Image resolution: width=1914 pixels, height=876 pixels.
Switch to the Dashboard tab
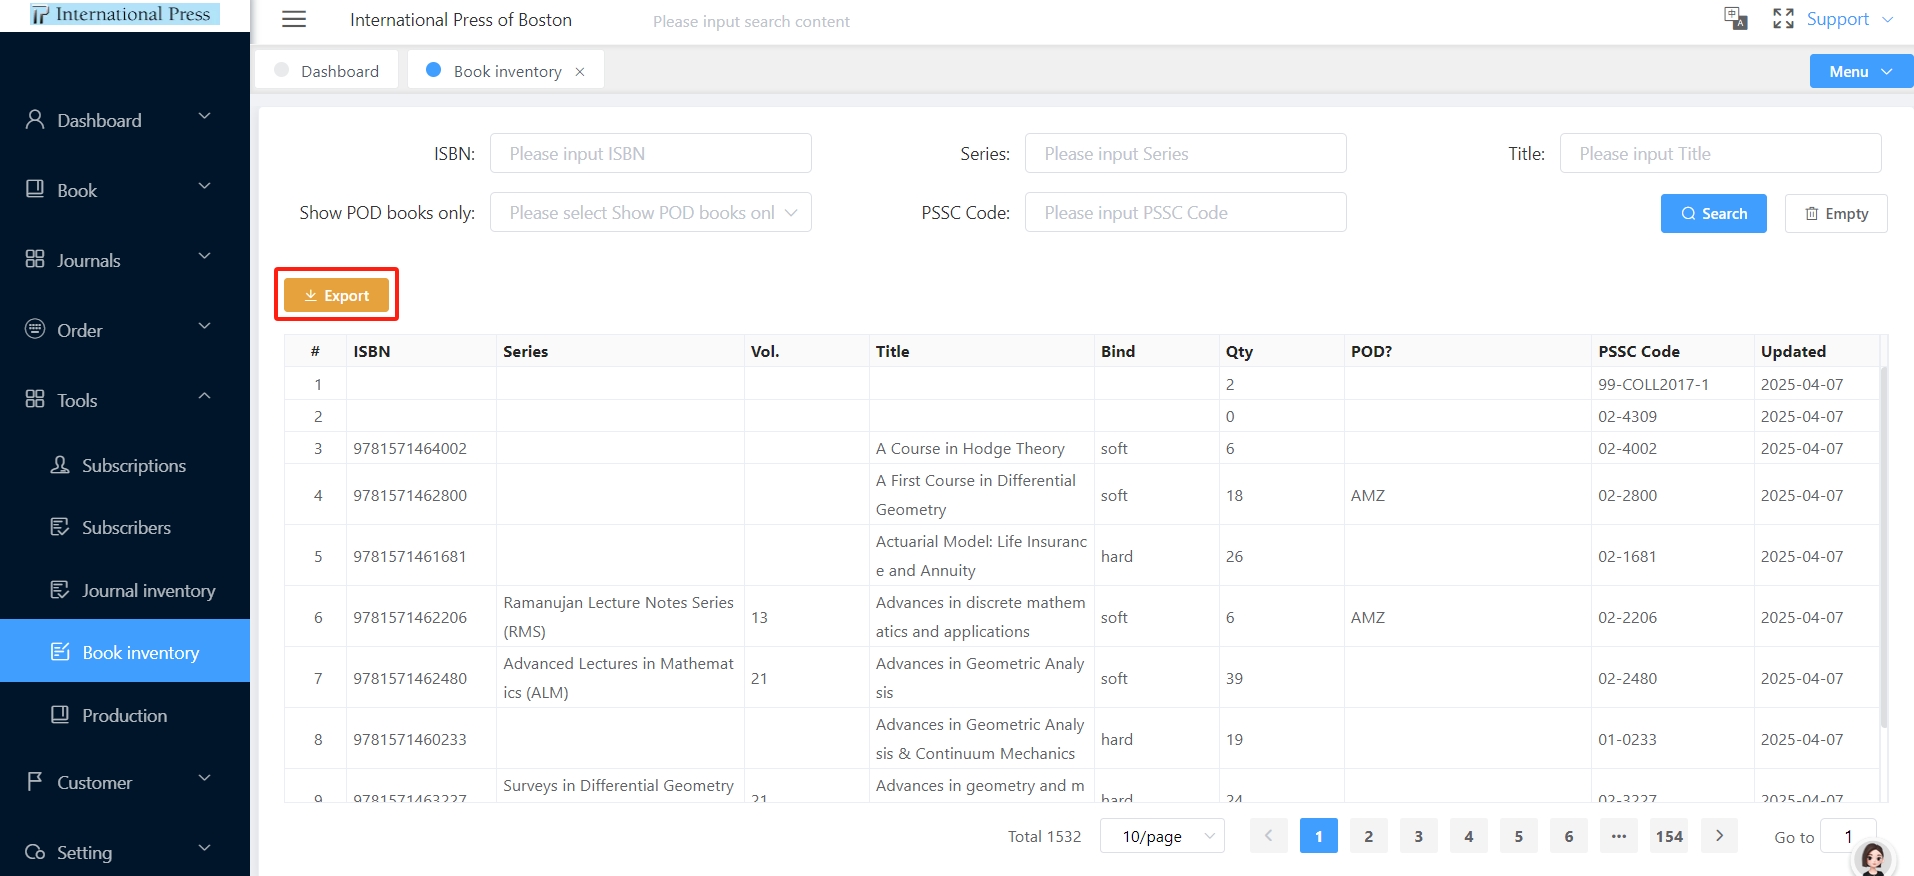[327, 70]
